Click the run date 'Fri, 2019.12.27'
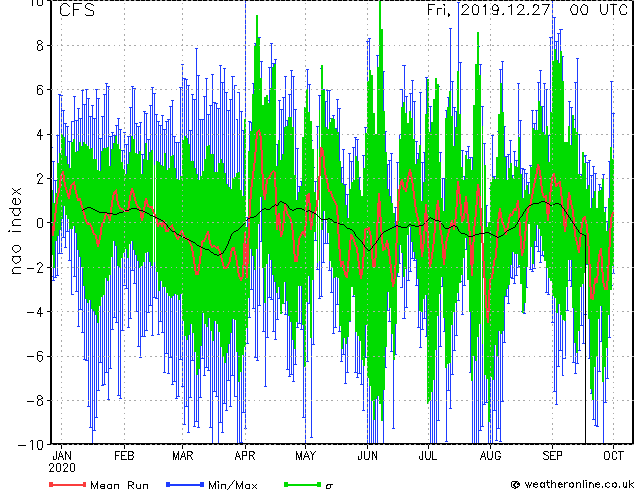Image resolution: width=634 pixels, height=490 pixels. (x=489, y=10)
